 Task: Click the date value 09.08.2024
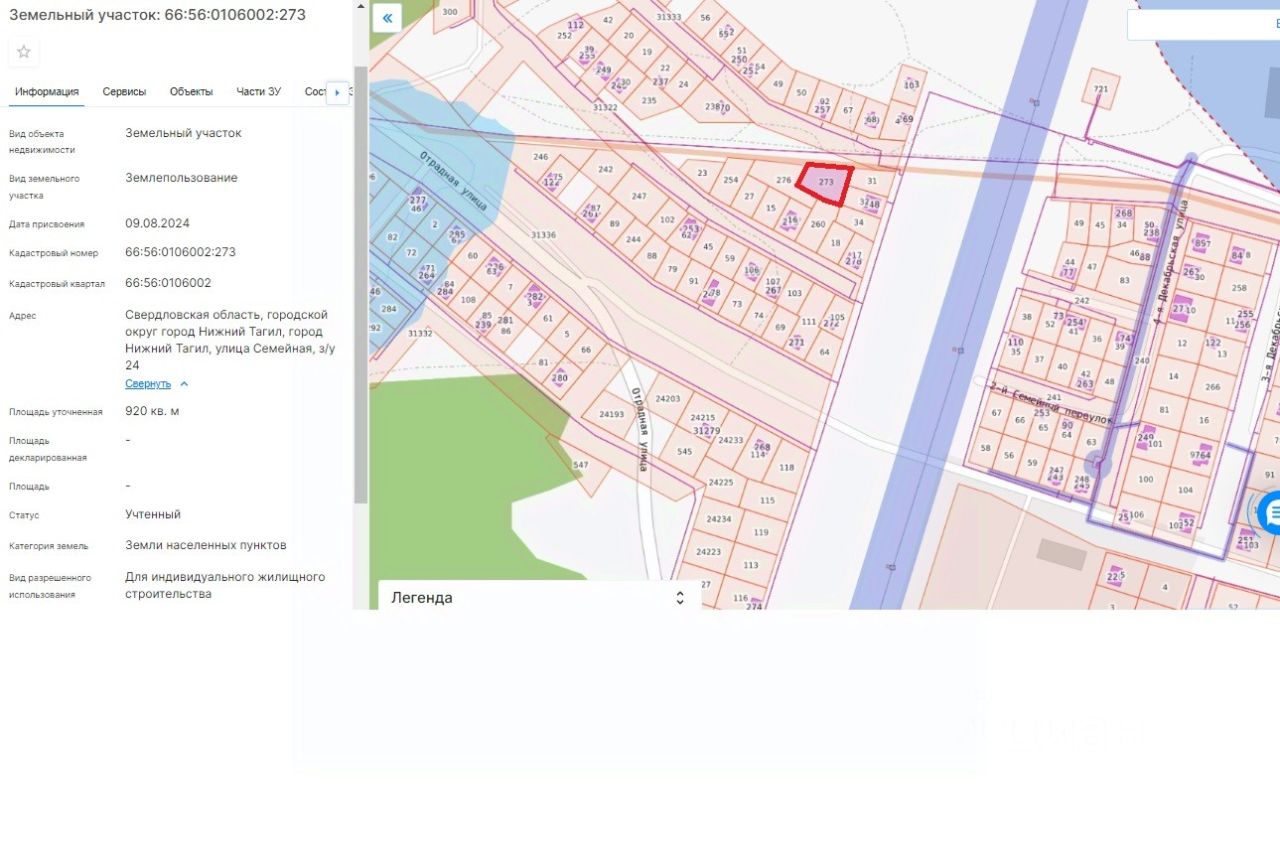157,223
